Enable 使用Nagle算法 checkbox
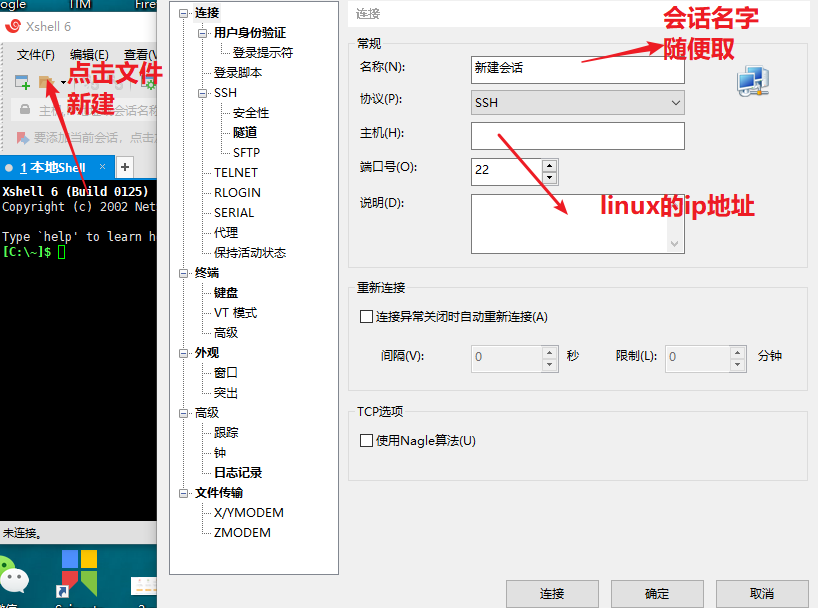 click(366, 441)
